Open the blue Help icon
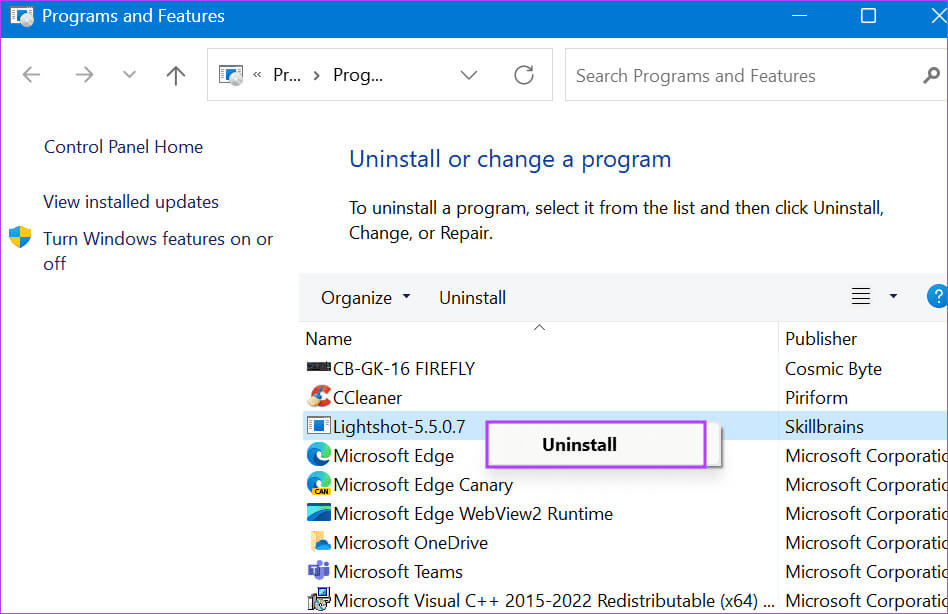 [x=937, y=296]
